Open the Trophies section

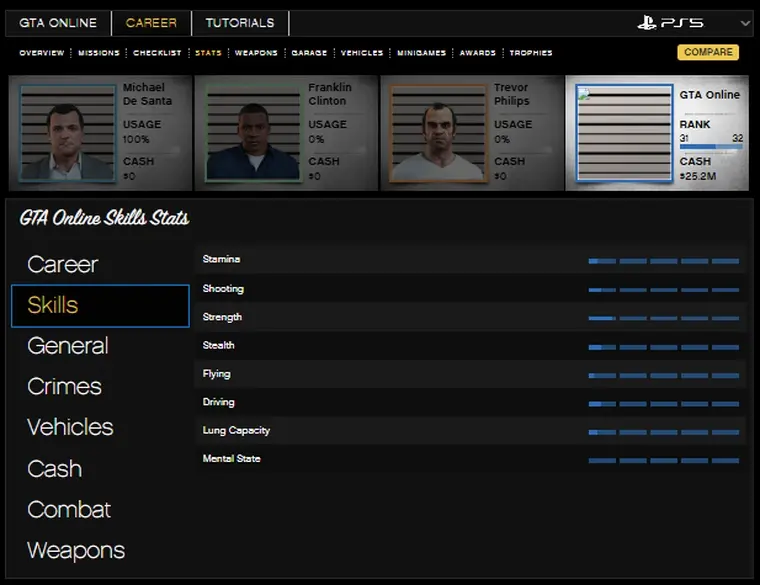530,53
